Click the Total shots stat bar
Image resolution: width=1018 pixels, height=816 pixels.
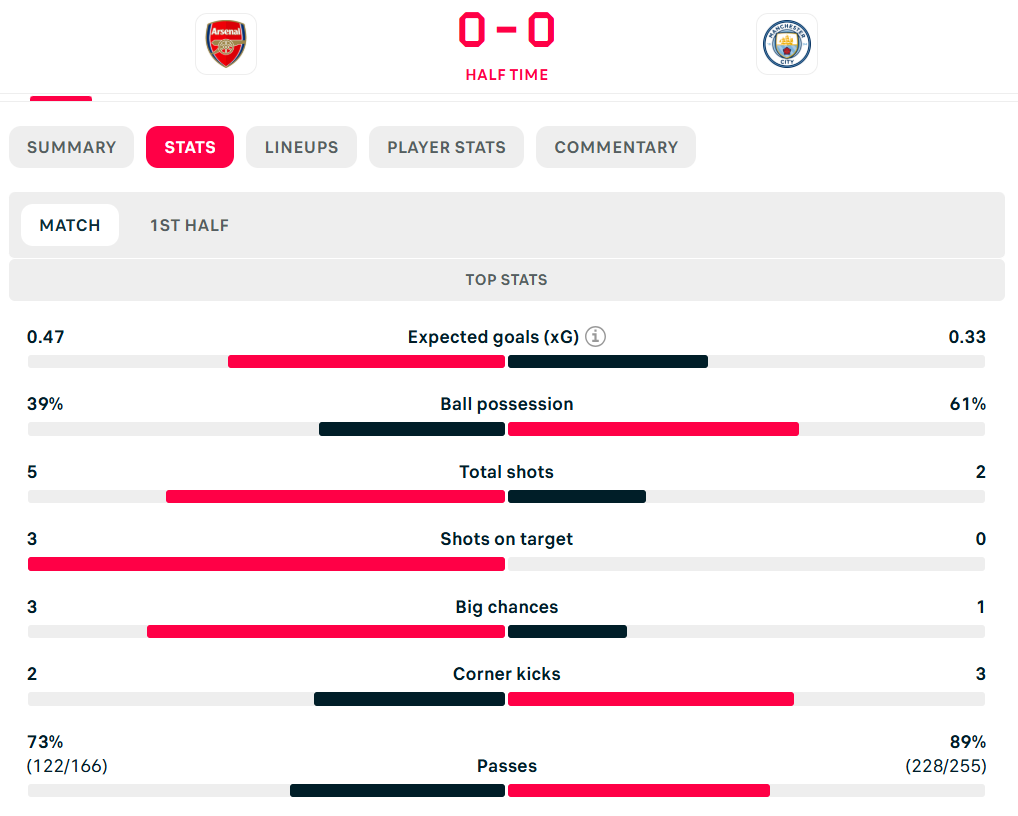pos(506,496)
